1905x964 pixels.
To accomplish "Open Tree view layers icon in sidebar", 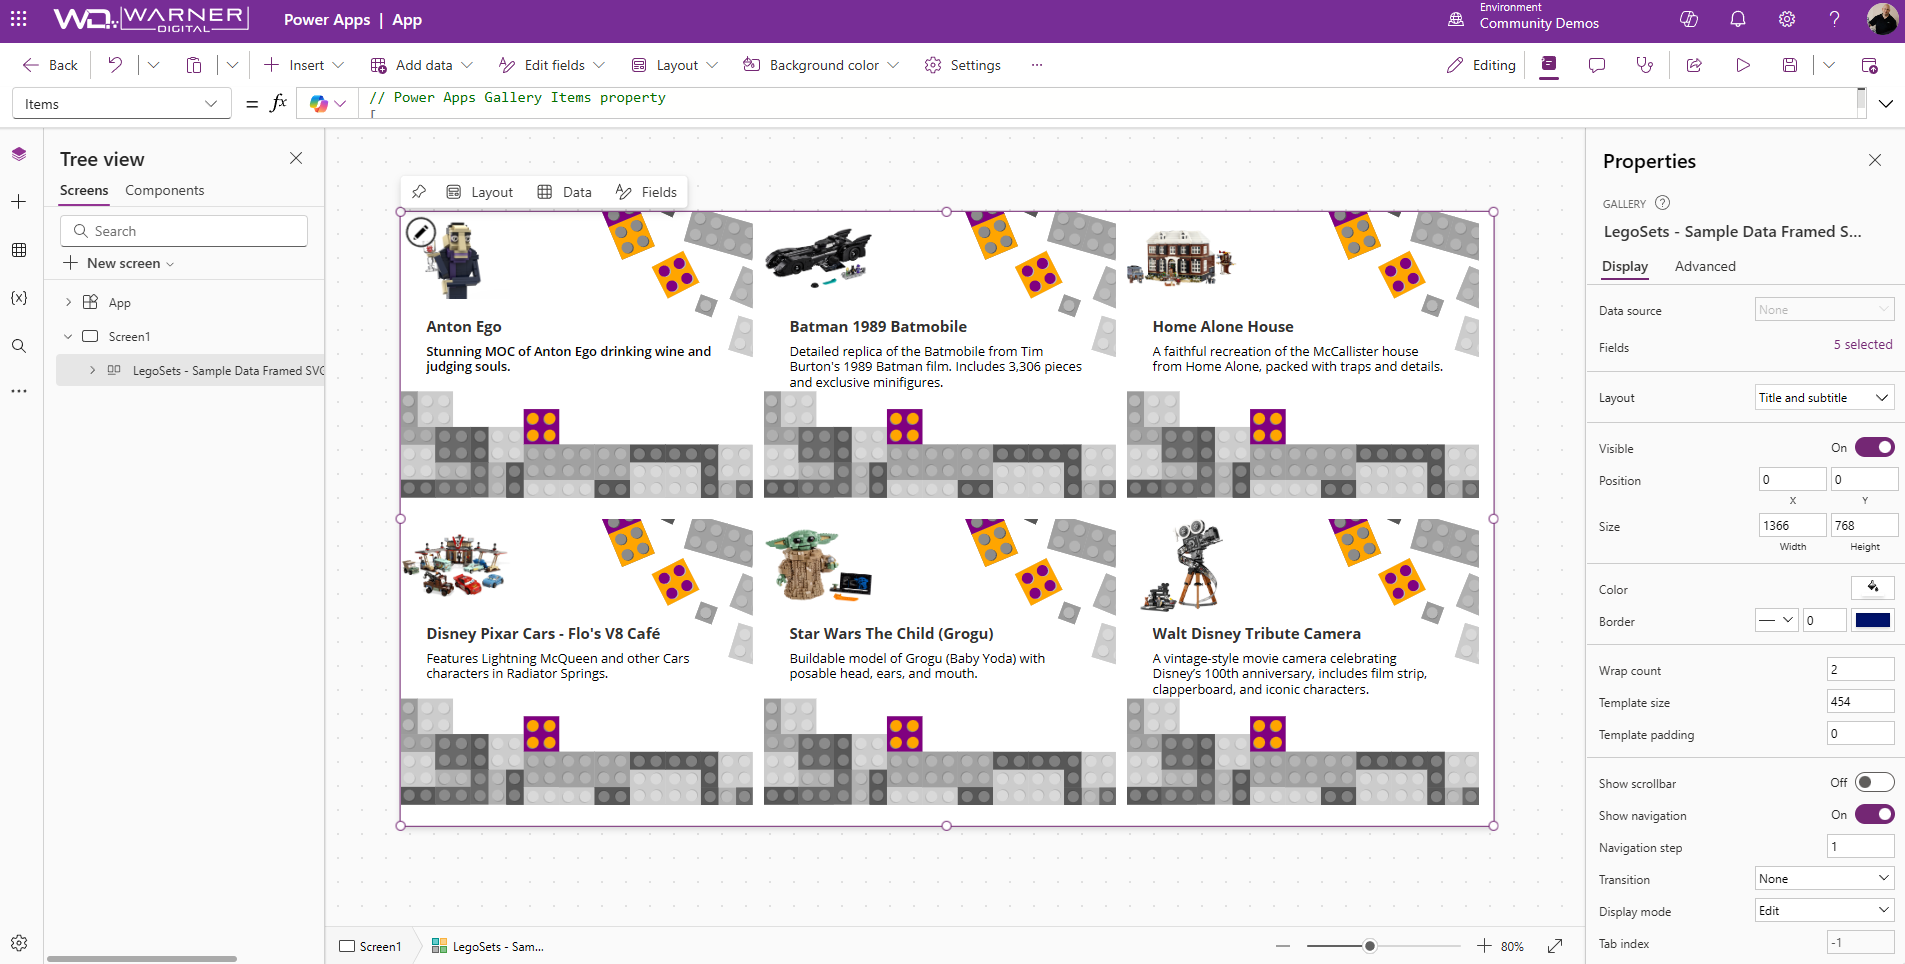I will pos(19,154).
